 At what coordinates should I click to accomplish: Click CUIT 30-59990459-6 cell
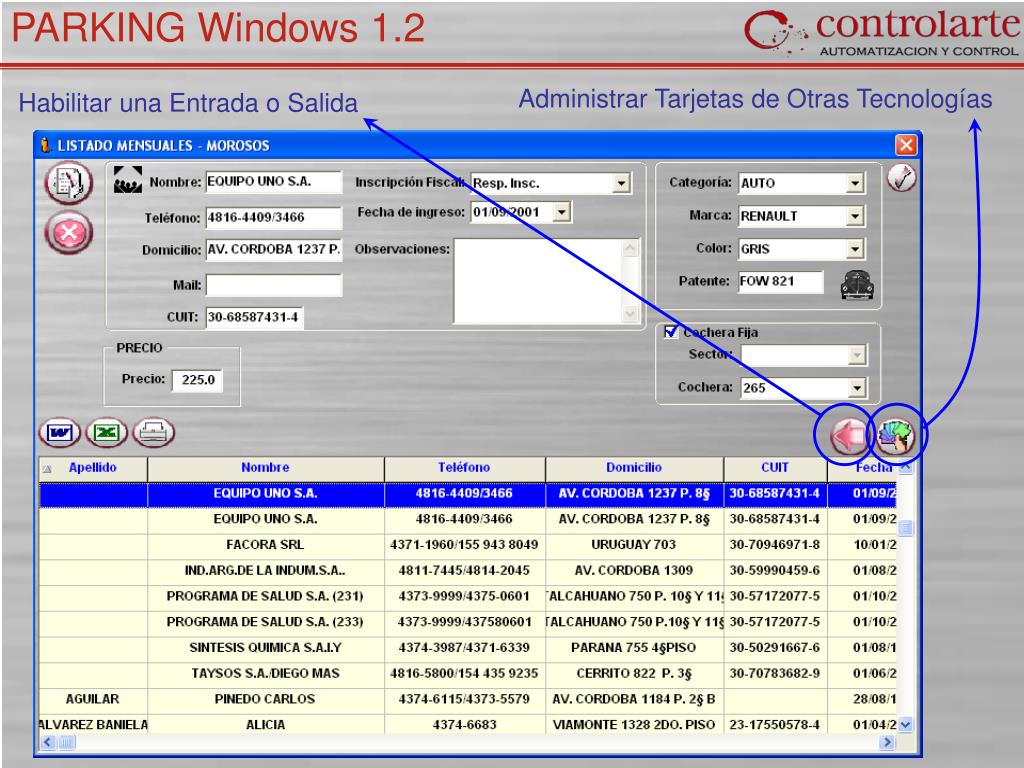coord(775,570)
